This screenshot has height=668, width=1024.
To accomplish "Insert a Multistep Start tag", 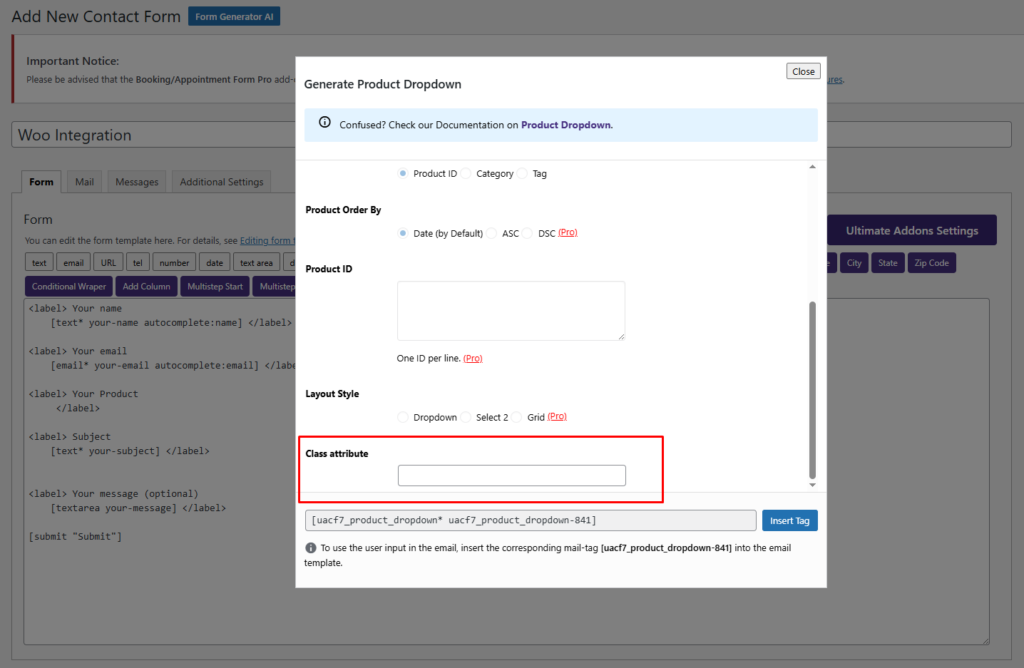I will click(215, 286).
